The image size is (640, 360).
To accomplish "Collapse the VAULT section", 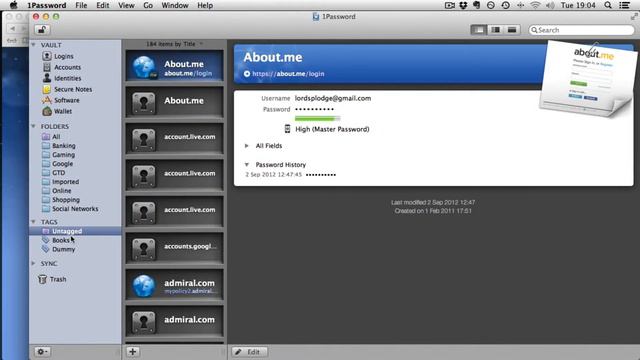I will click(x=33, y=44).
